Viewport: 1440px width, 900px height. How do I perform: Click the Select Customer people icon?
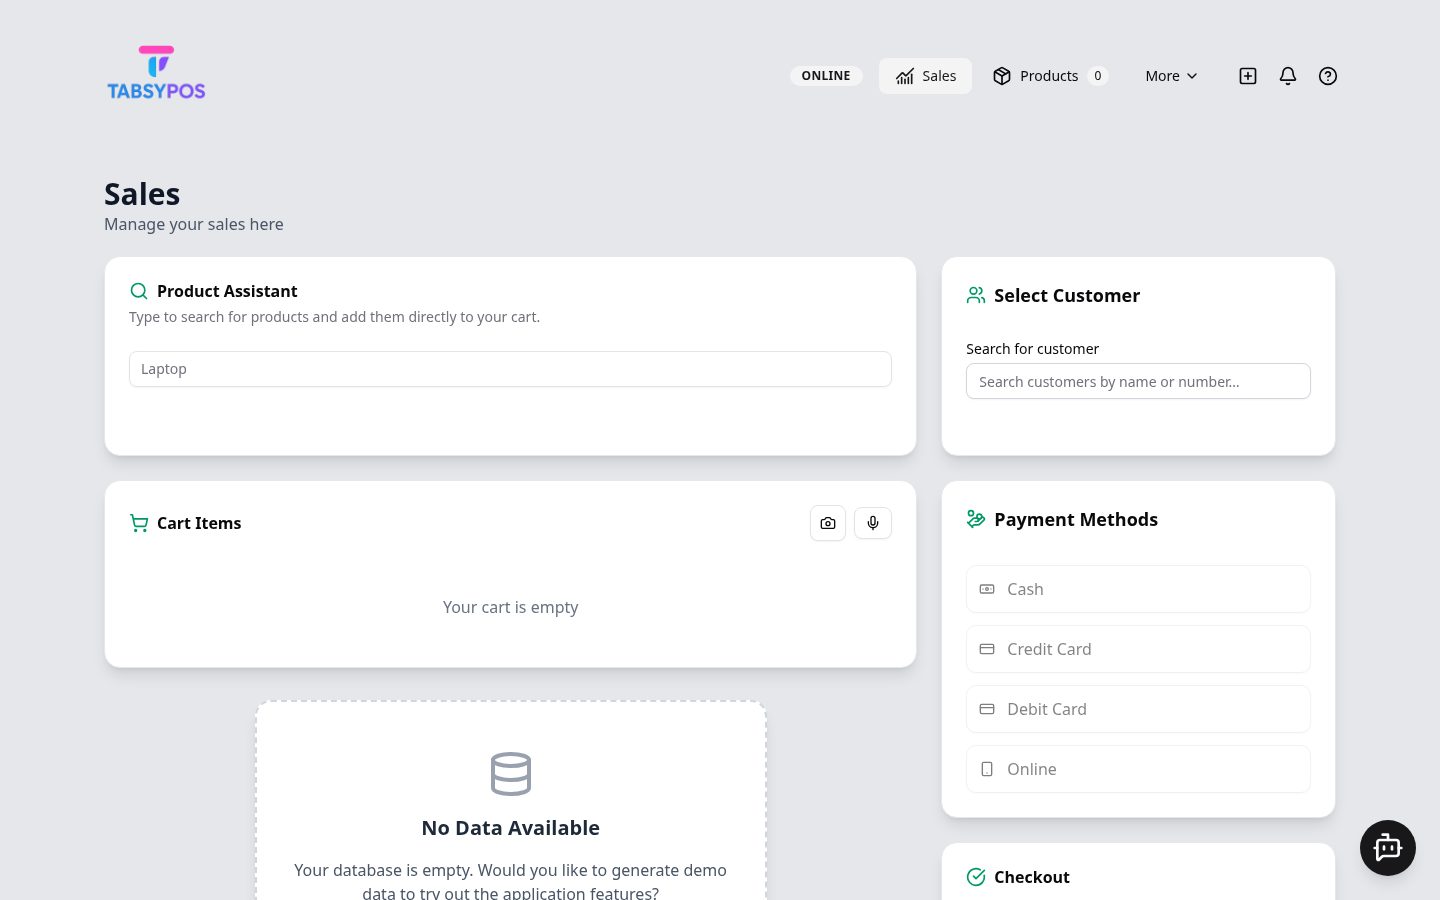[976, 295]
